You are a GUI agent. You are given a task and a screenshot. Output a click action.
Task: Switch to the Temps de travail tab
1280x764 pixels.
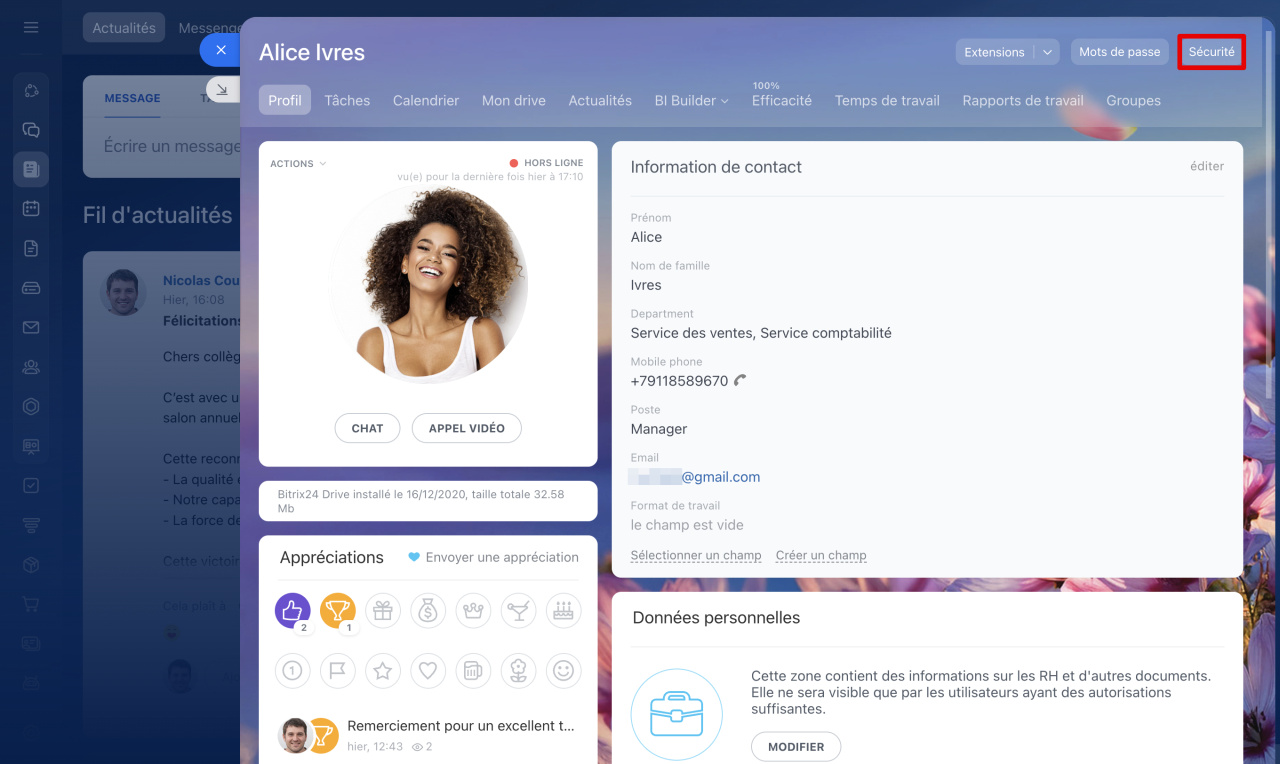click(887, 100)
